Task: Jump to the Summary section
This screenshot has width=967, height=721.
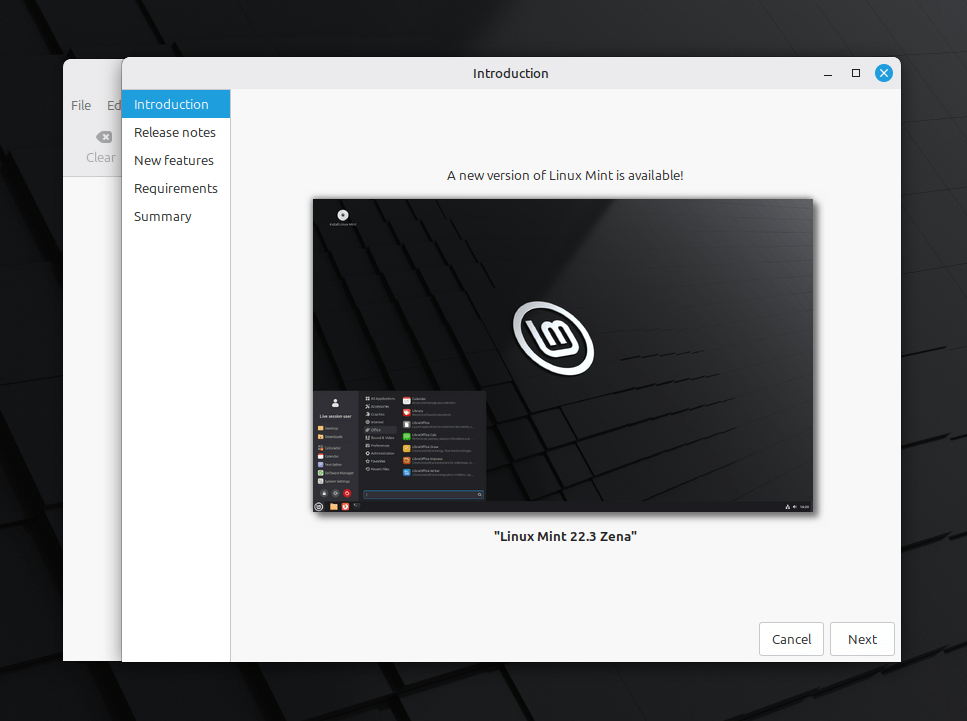Action: [x=162, y=216]
